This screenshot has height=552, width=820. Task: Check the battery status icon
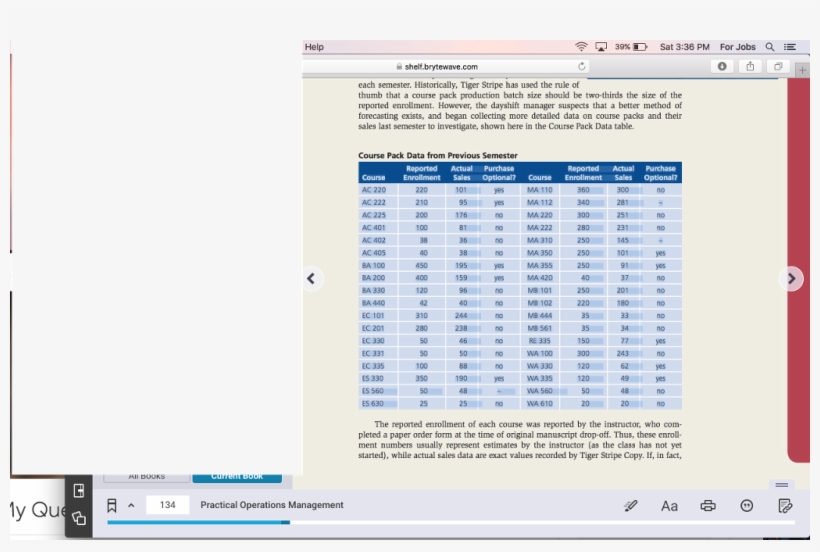coord(640,47)
